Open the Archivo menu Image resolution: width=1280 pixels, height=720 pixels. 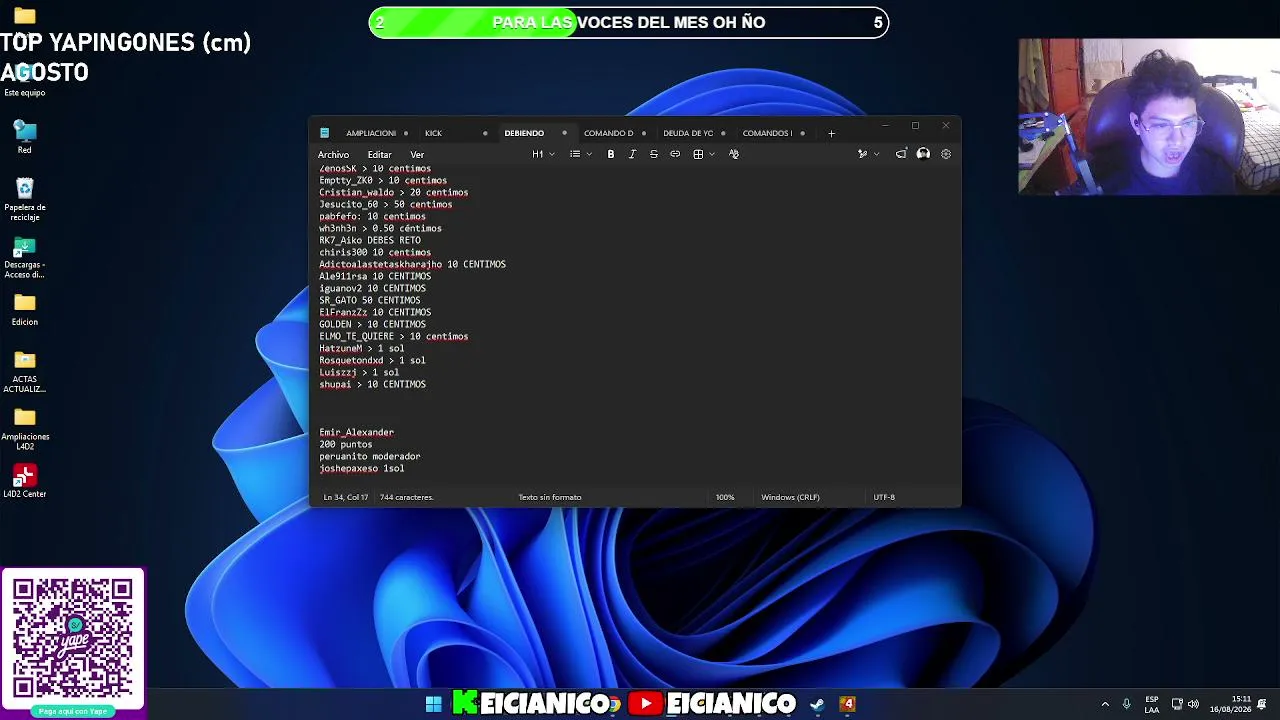coord(334,155)
